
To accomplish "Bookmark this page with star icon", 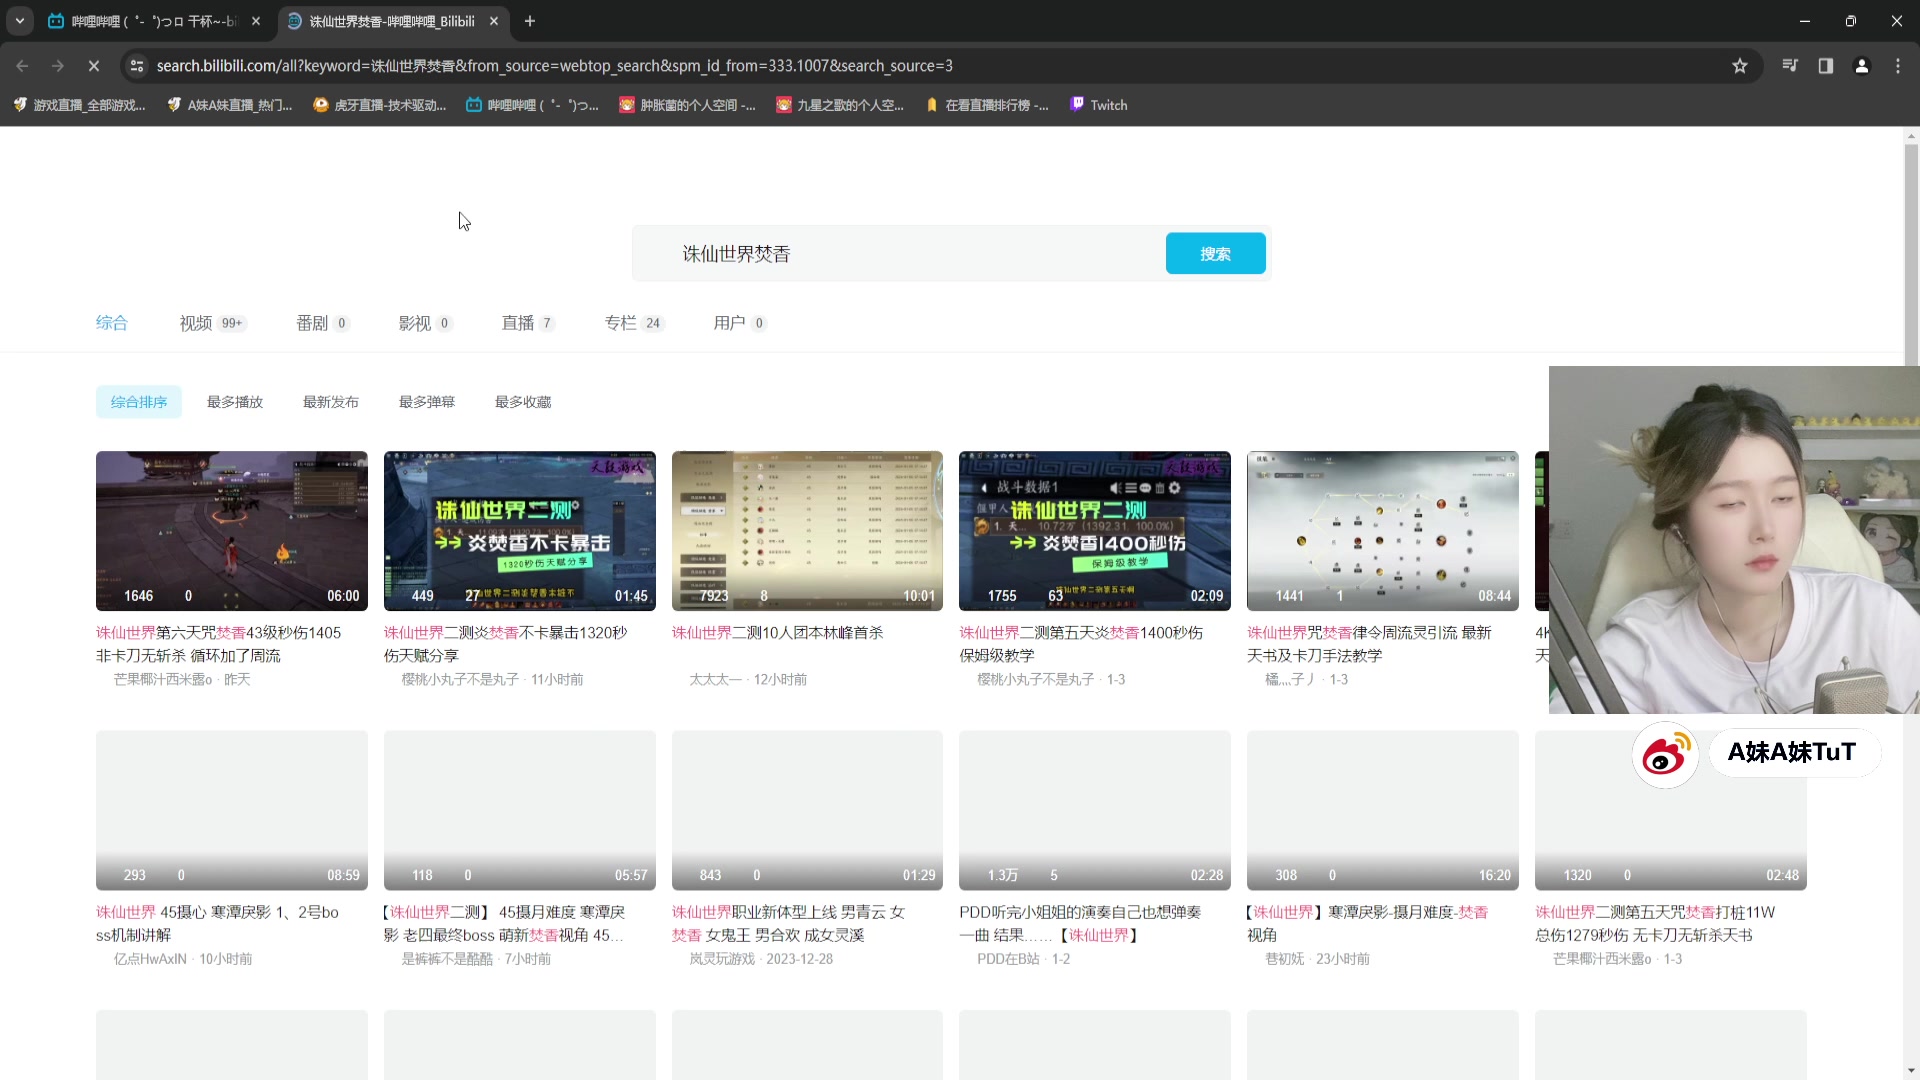I will [x=1740, y=66].
